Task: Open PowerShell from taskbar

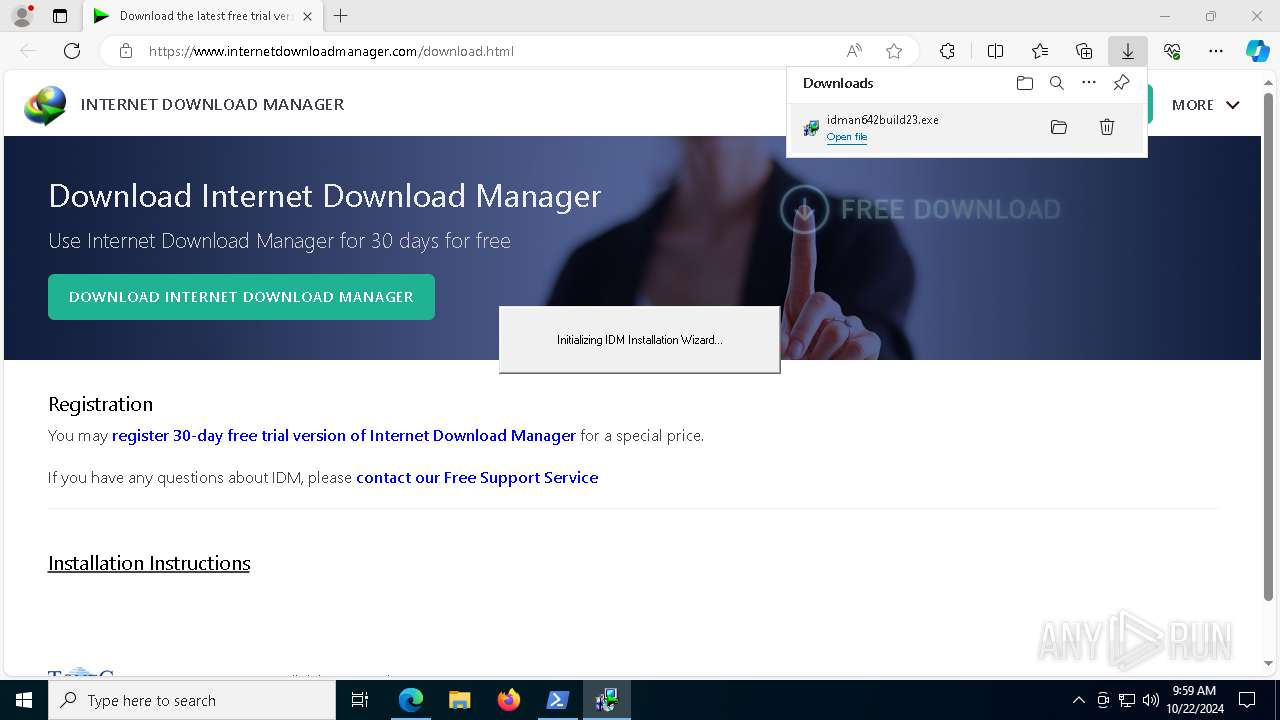Action: [x=557, y=700]
